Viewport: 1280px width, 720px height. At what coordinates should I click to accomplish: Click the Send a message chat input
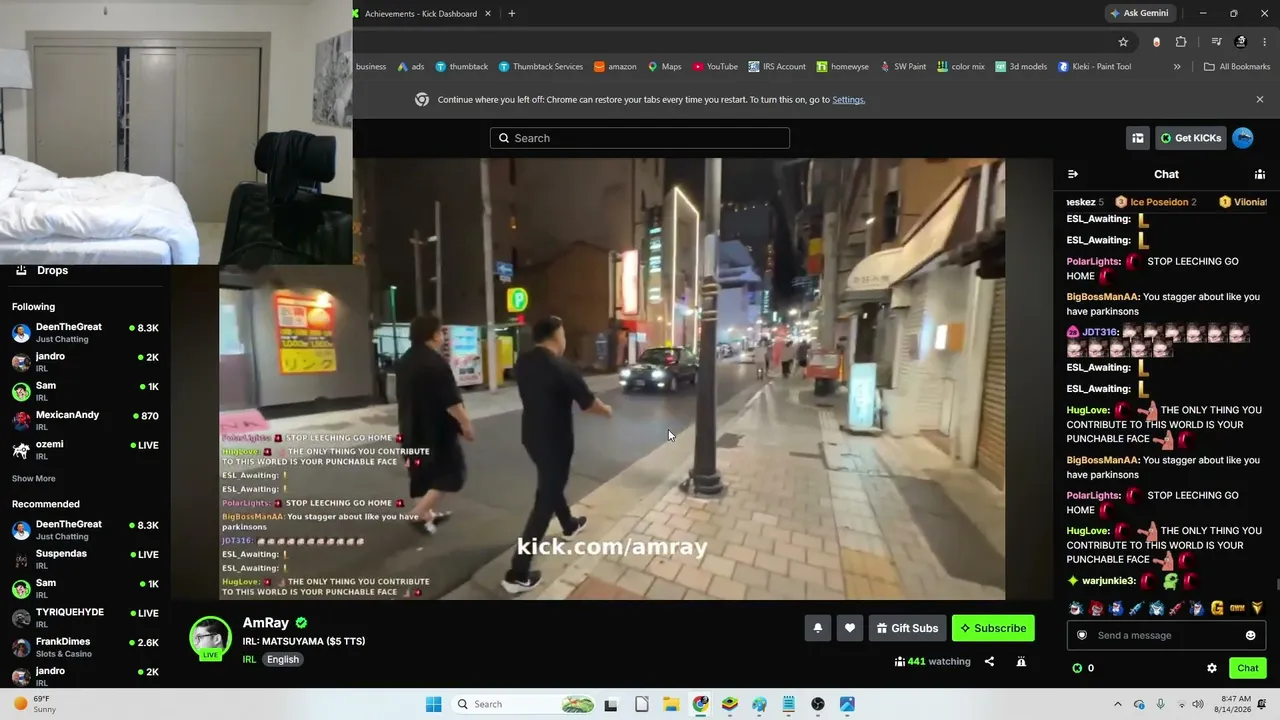pos(1166,635)
